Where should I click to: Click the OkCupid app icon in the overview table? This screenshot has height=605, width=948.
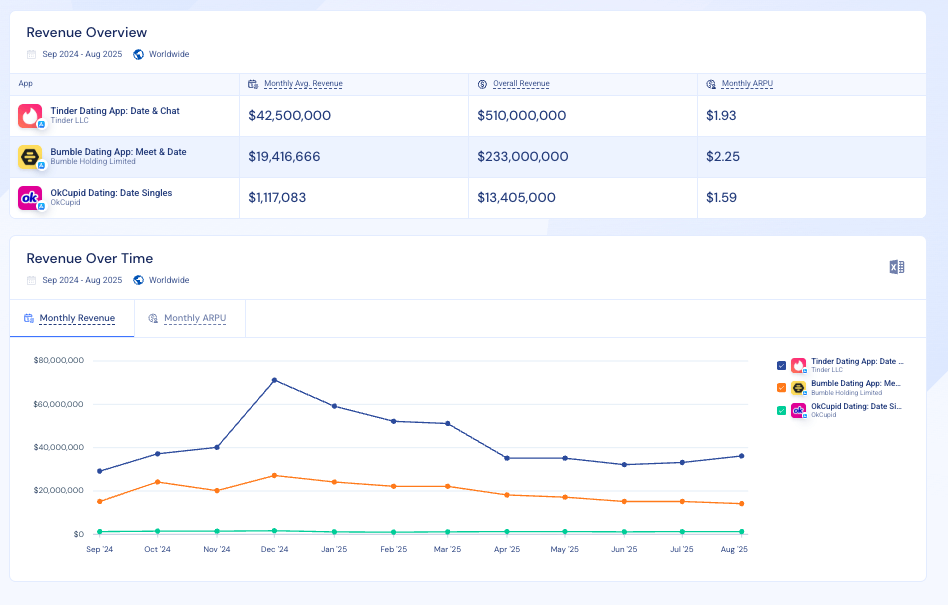[x=29, y=198]
